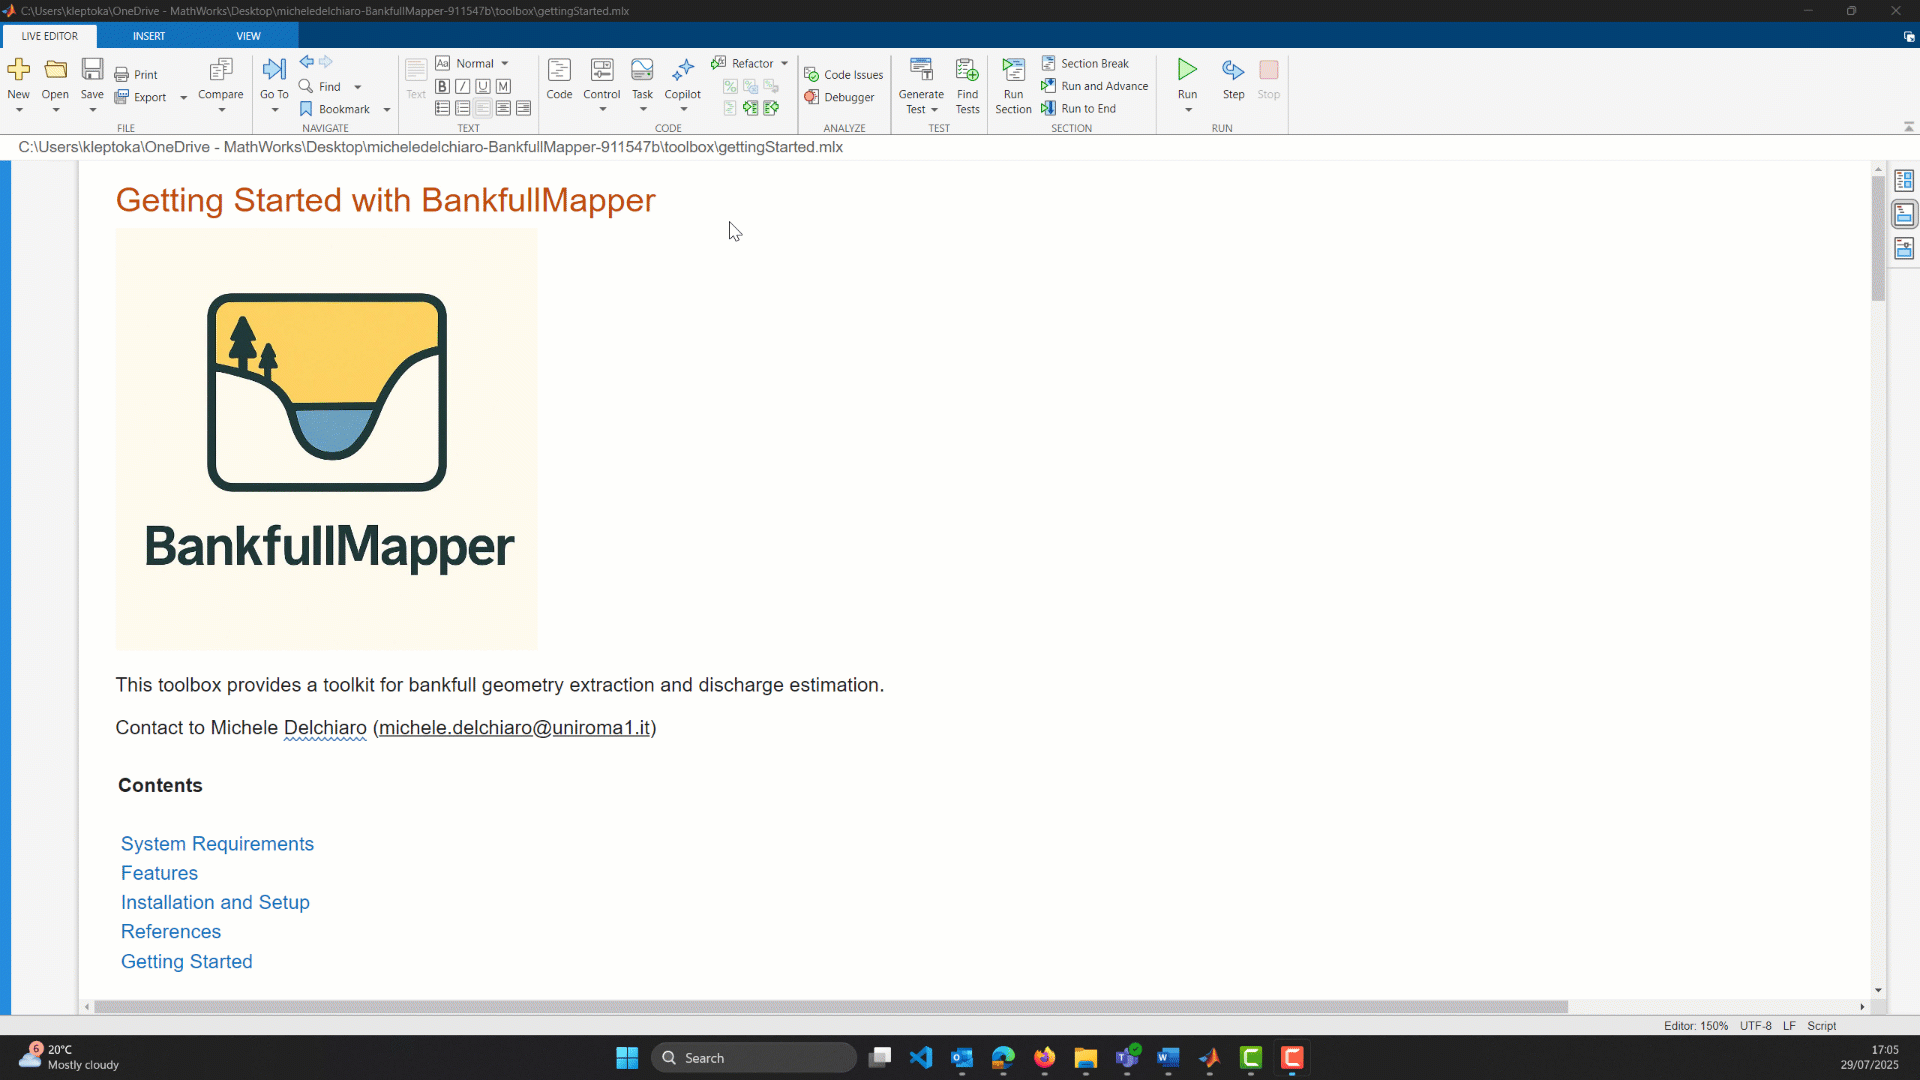Switch to hide code view
This screenshot has width=1920, height=1080.
(x=1904, y=248)
